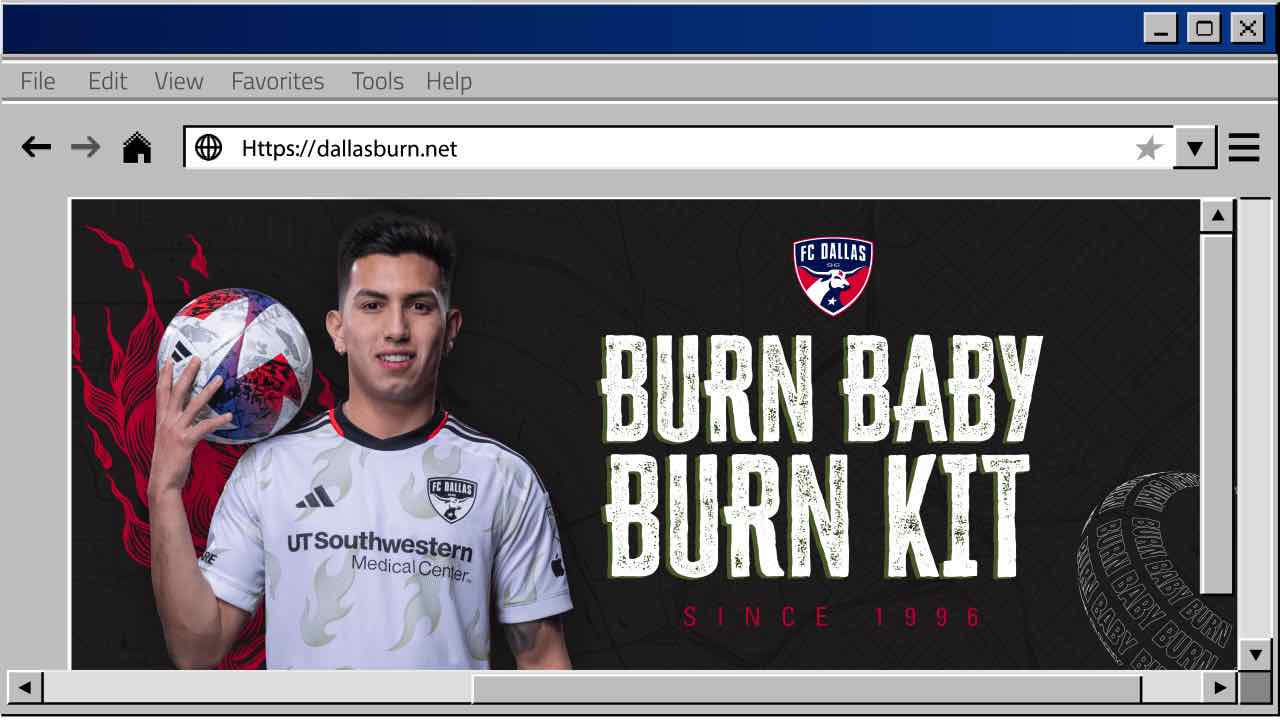Viewport: 1280px width, 720px height.
Task: Click the horizontal scrollbar left arrow
Action: point(24,687)
